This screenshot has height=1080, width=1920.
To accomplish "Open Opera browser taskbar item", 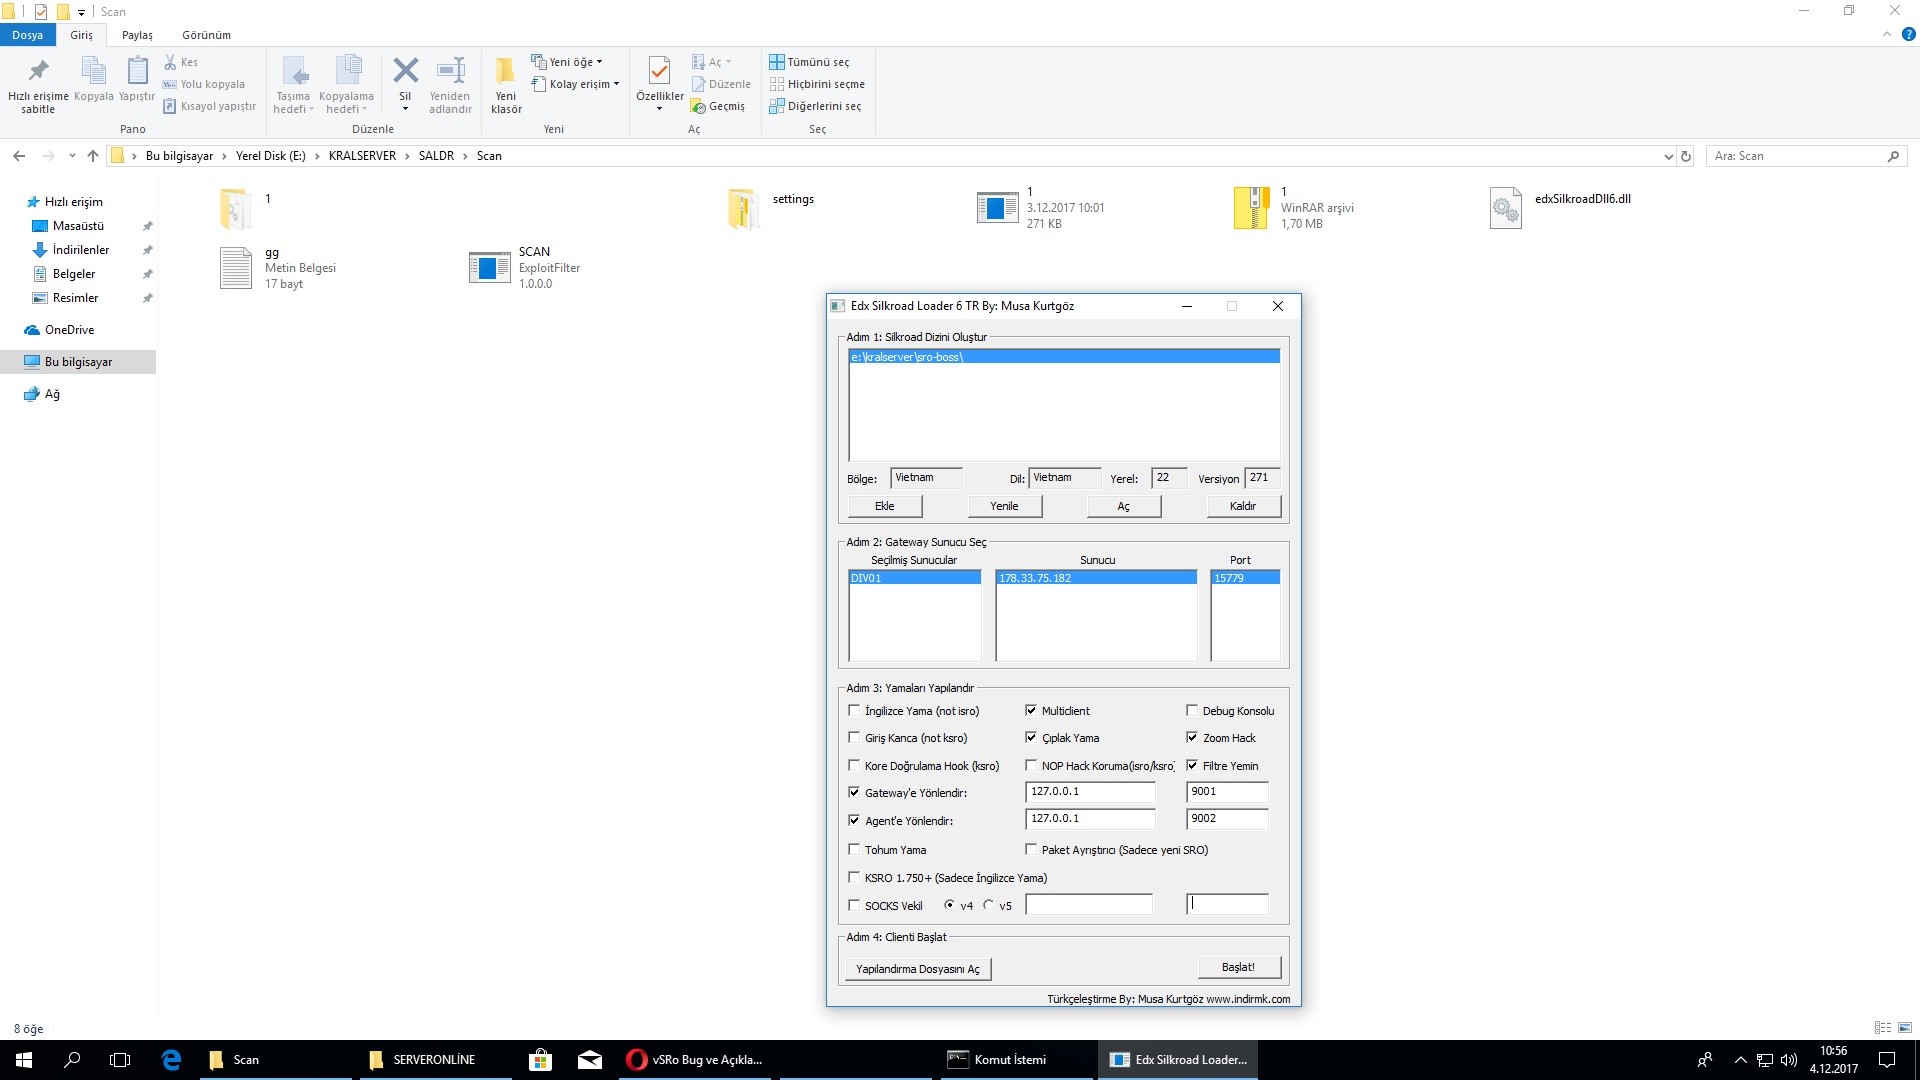I will (x=695, y=1060).
